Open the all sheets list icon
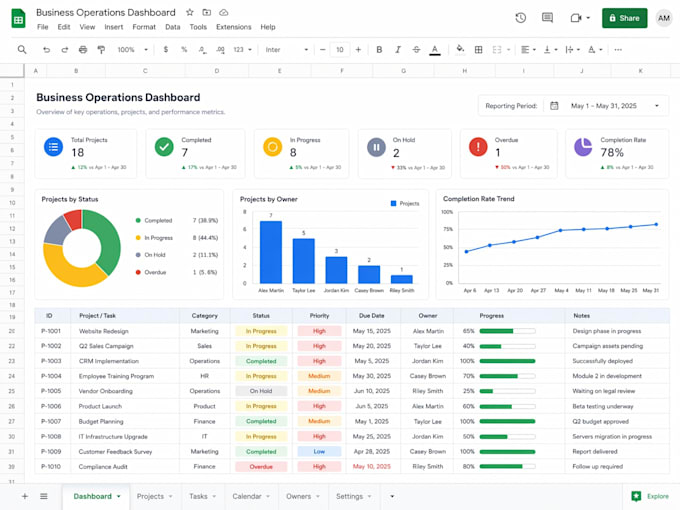Image resolution: width=680 pixels, height=510 pixels. tap(44, 496)
